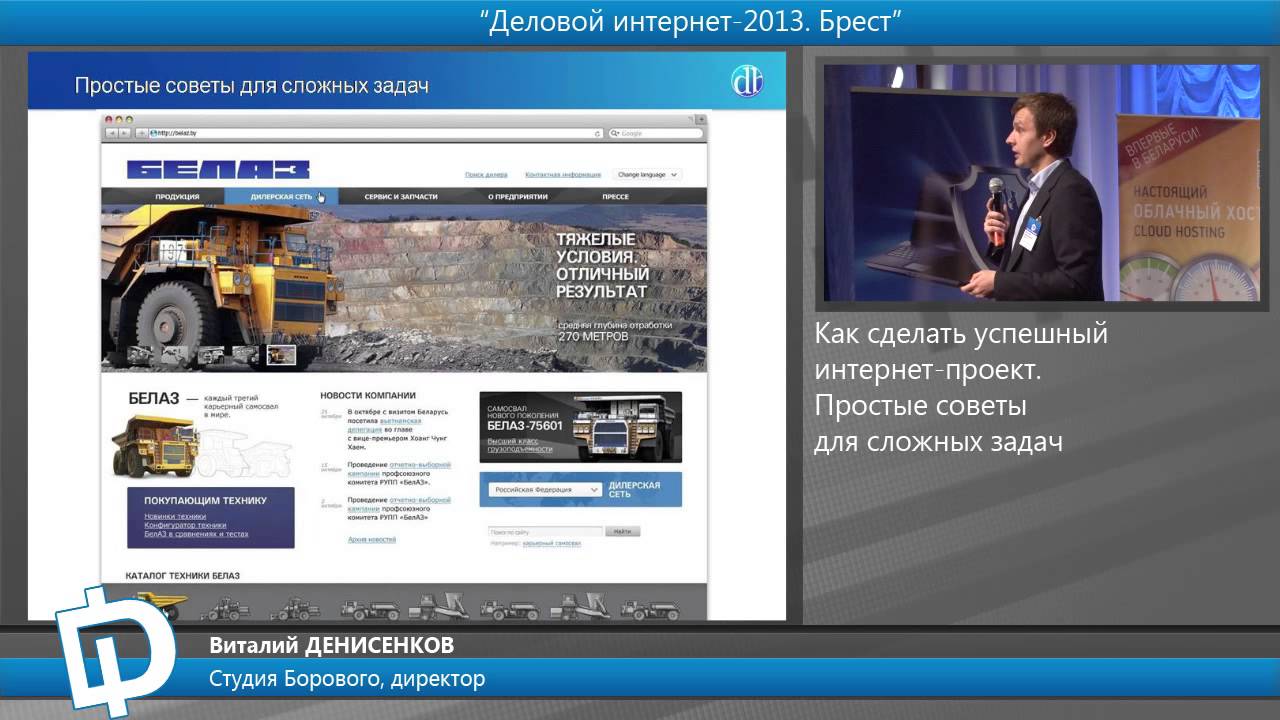Click the 'Новости компании' heading
Screen dimensions: 1280x720
pyautogui.click(x=367, y=395)
